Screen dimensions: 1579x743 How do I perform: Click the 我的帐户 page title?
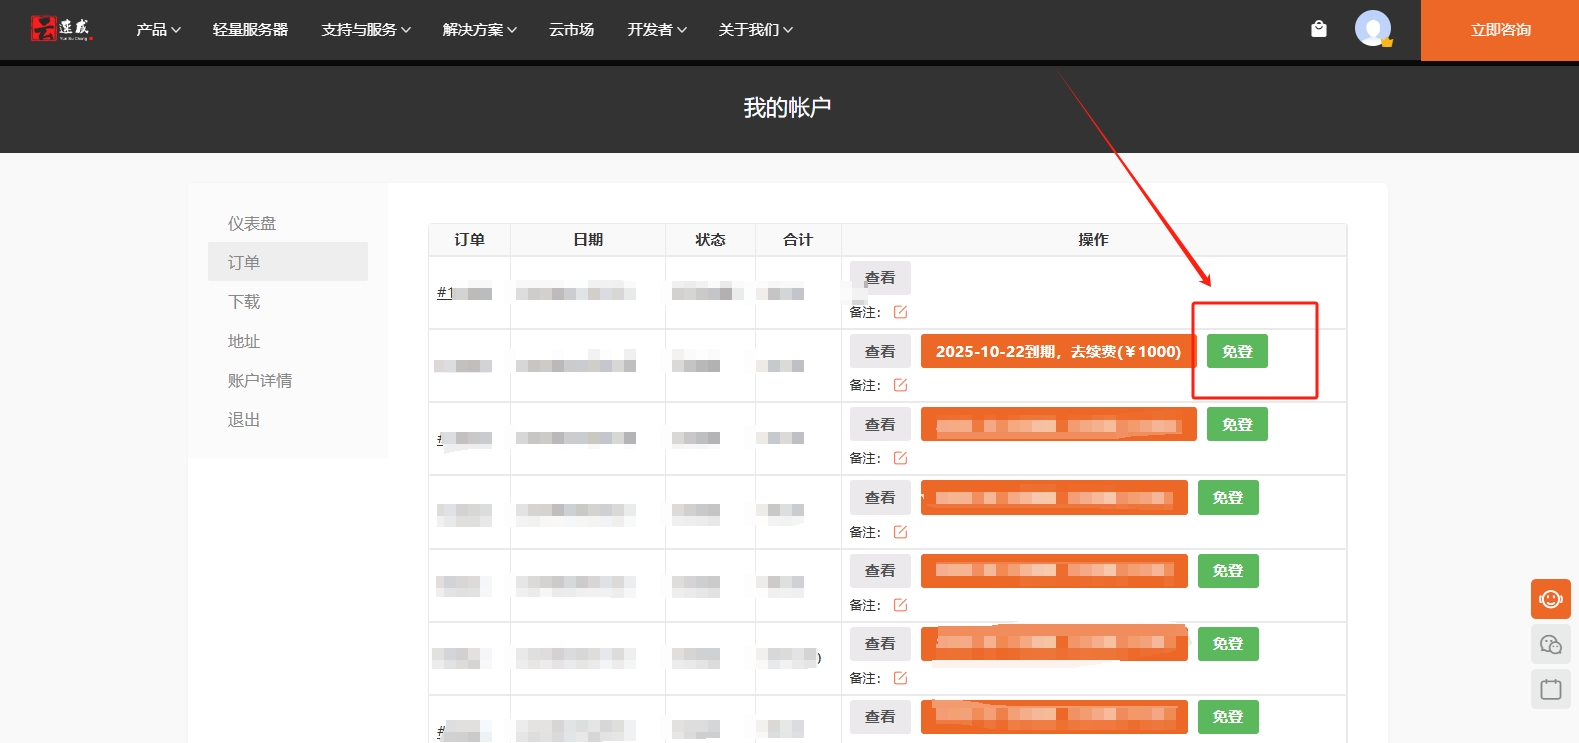click(x=788, y=107)
